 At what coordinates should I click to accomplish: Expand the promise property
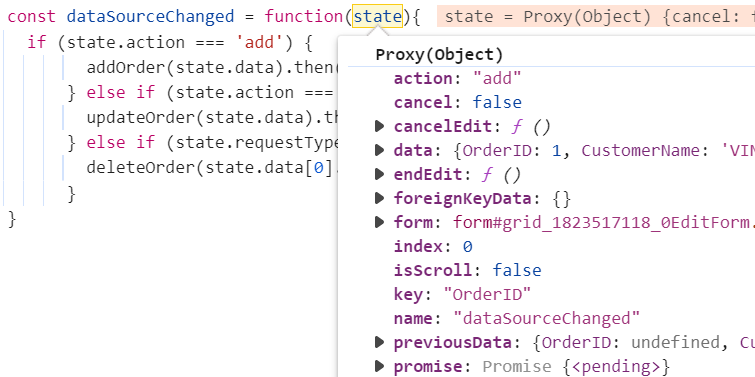(x=379, y=366)
